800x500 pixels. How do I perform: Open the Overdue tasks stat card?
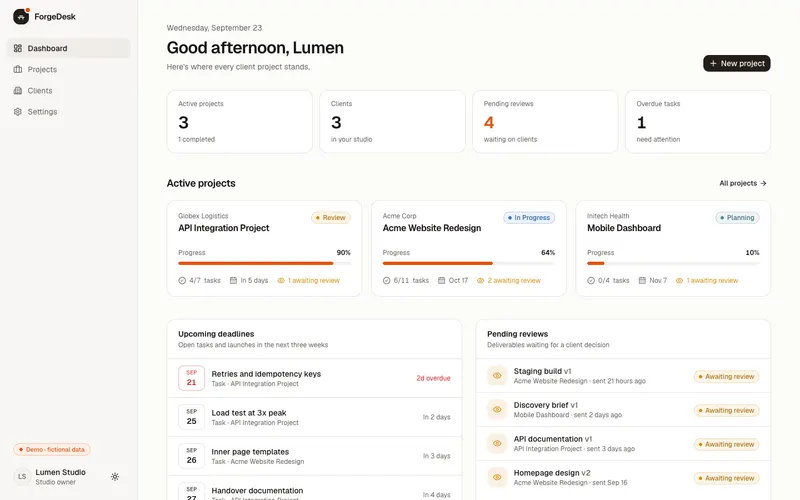coord(697,121)
